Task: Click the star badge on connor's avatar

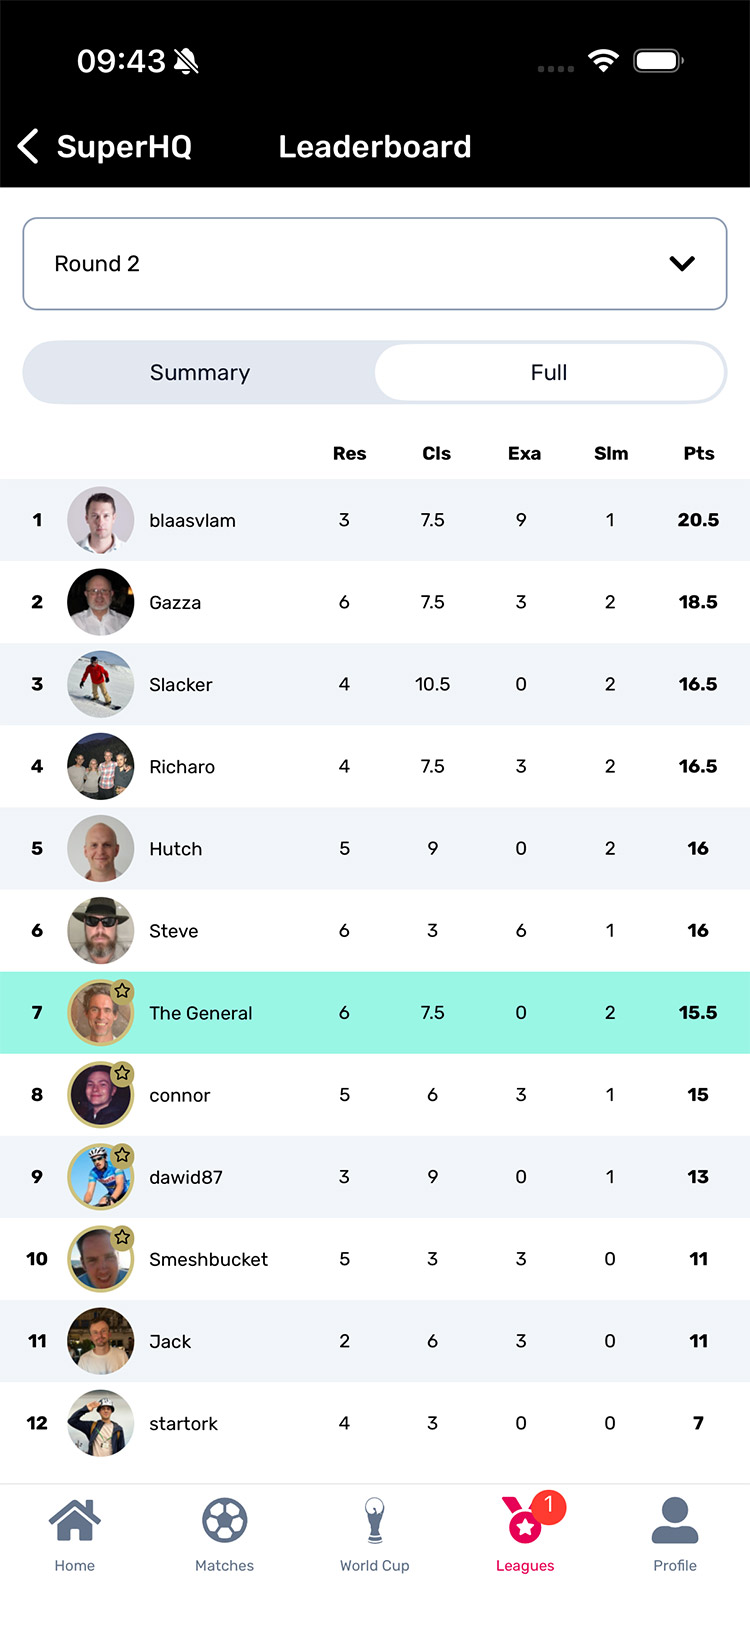Action: [x=123, y=1073]
